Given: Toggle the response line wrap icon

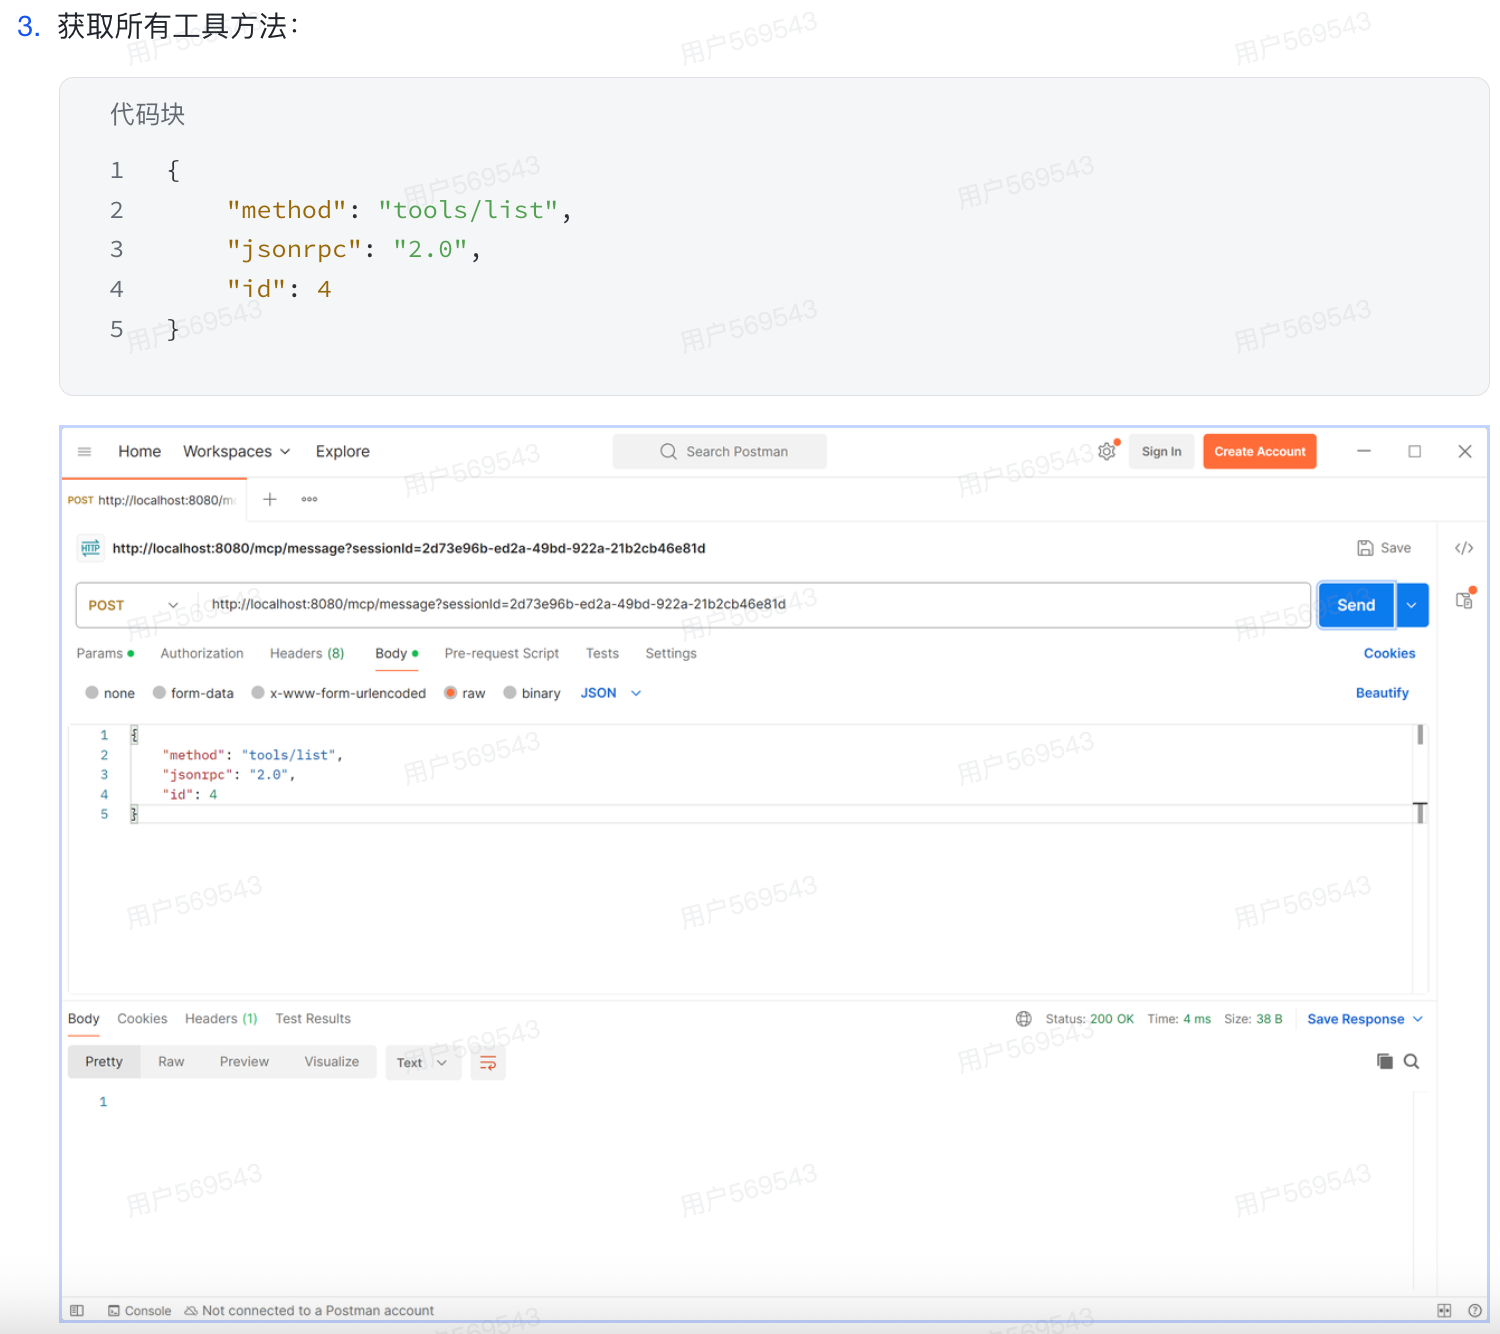Looking at the screenshot, I should 488,1063.
